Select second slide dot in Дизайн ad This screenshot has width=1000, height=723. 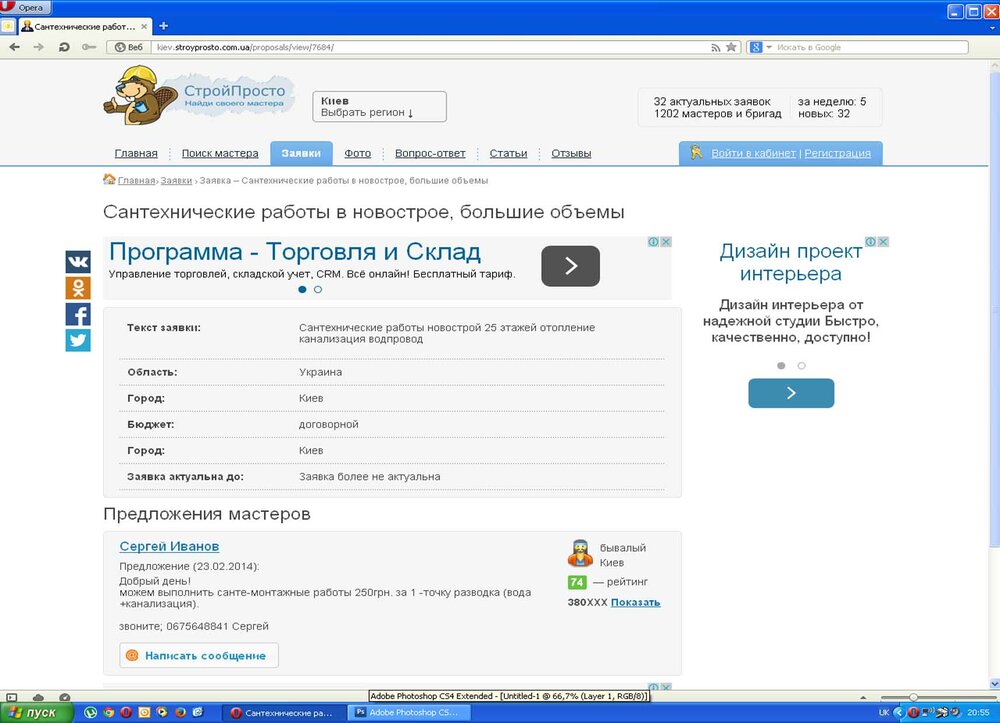tap(802, 365)
